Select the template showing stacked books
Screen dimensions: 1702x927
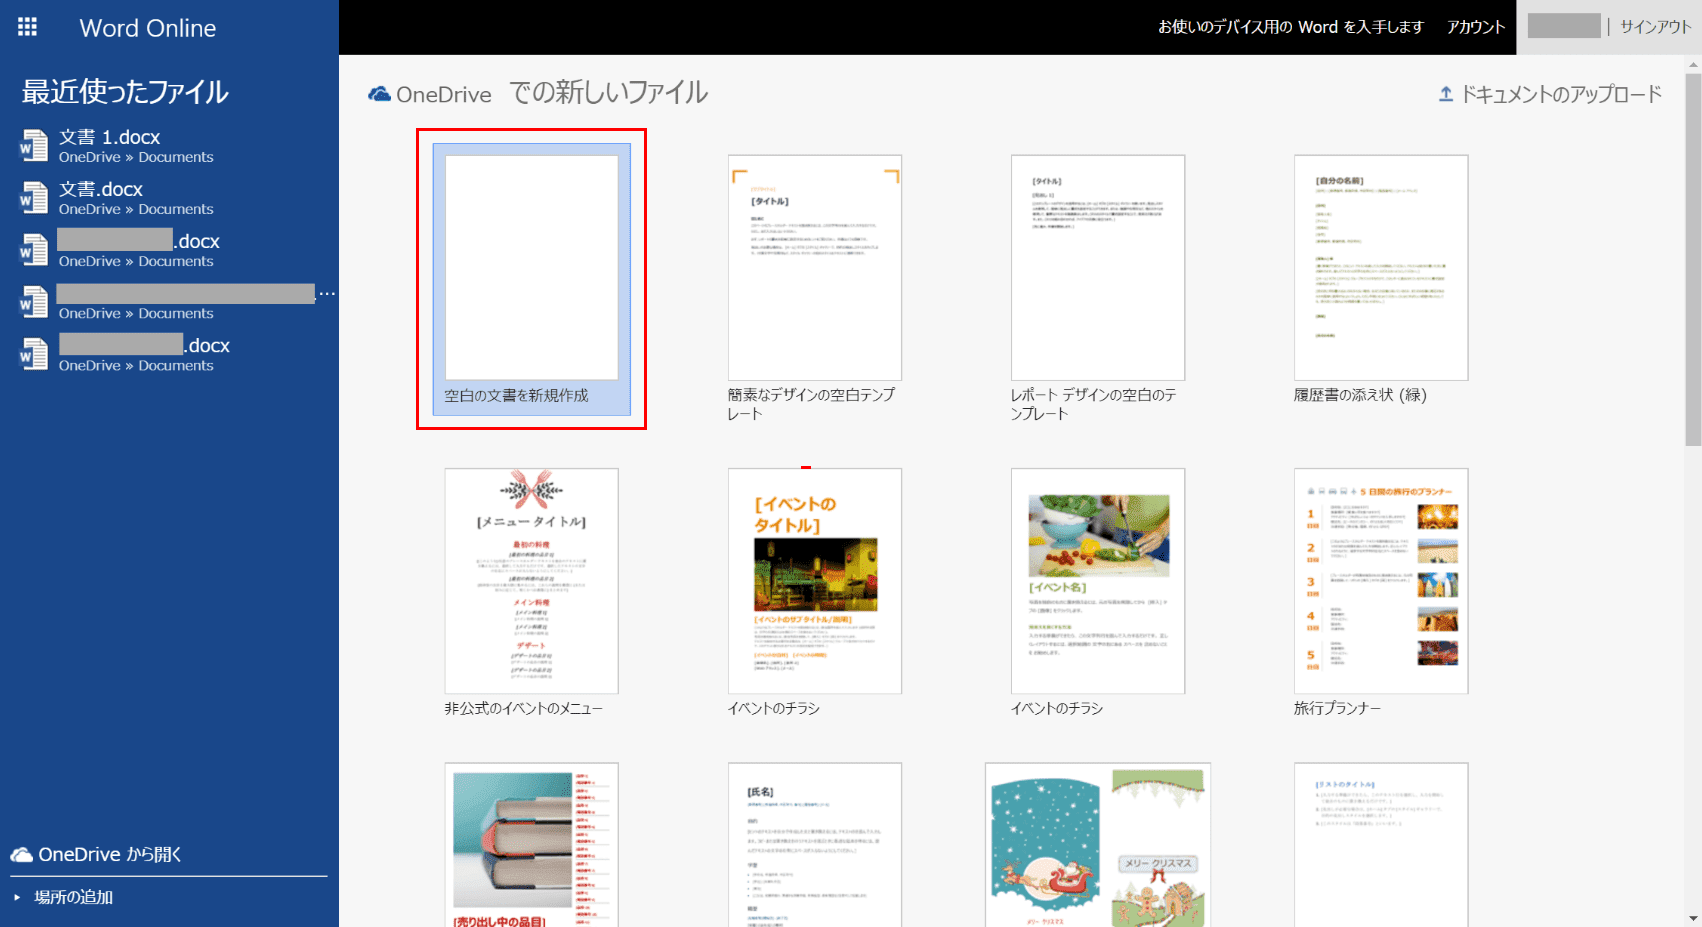pos(532,845)
